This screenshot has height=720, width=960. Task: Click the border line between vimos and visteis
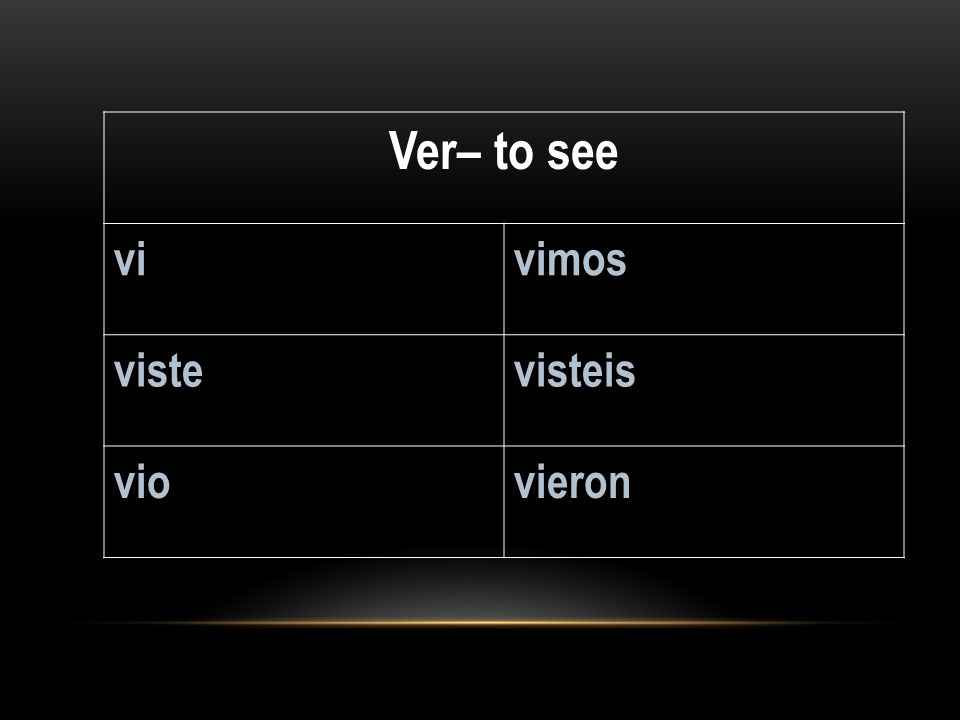704,334
